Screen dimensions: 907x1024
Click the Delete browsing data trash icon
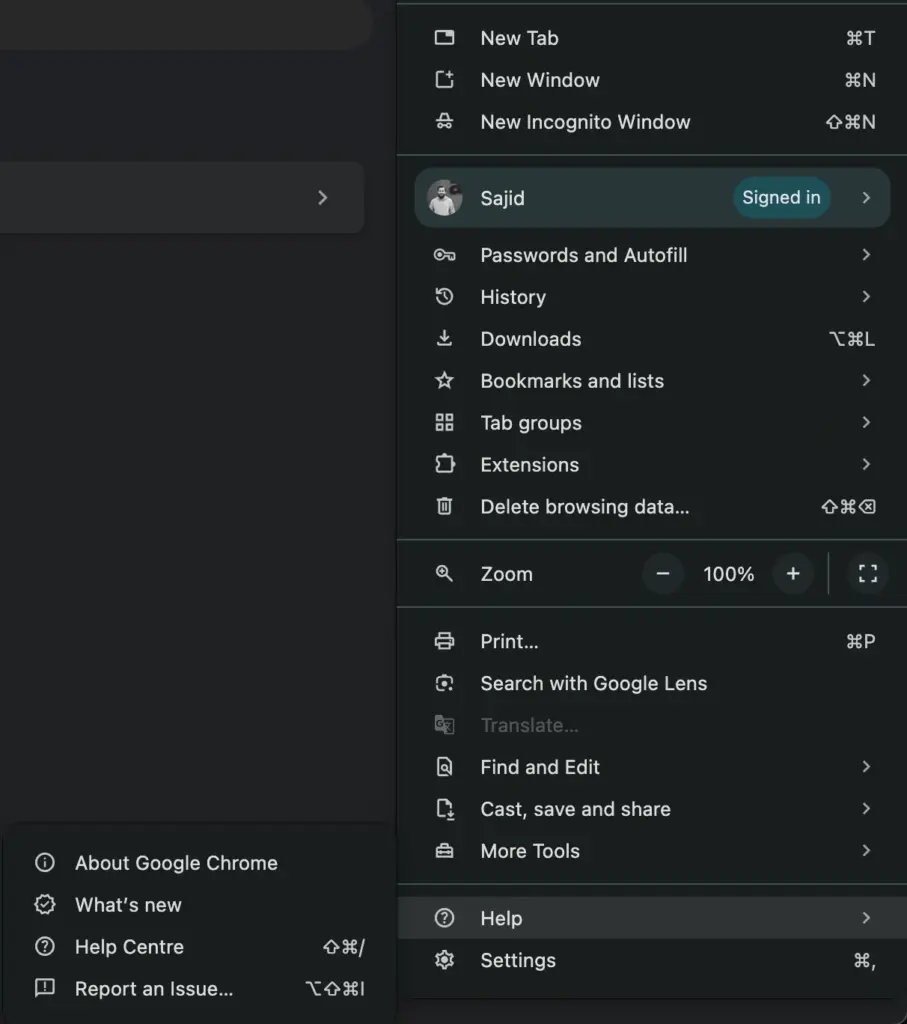pyautogui.click(x=445, y=507)
